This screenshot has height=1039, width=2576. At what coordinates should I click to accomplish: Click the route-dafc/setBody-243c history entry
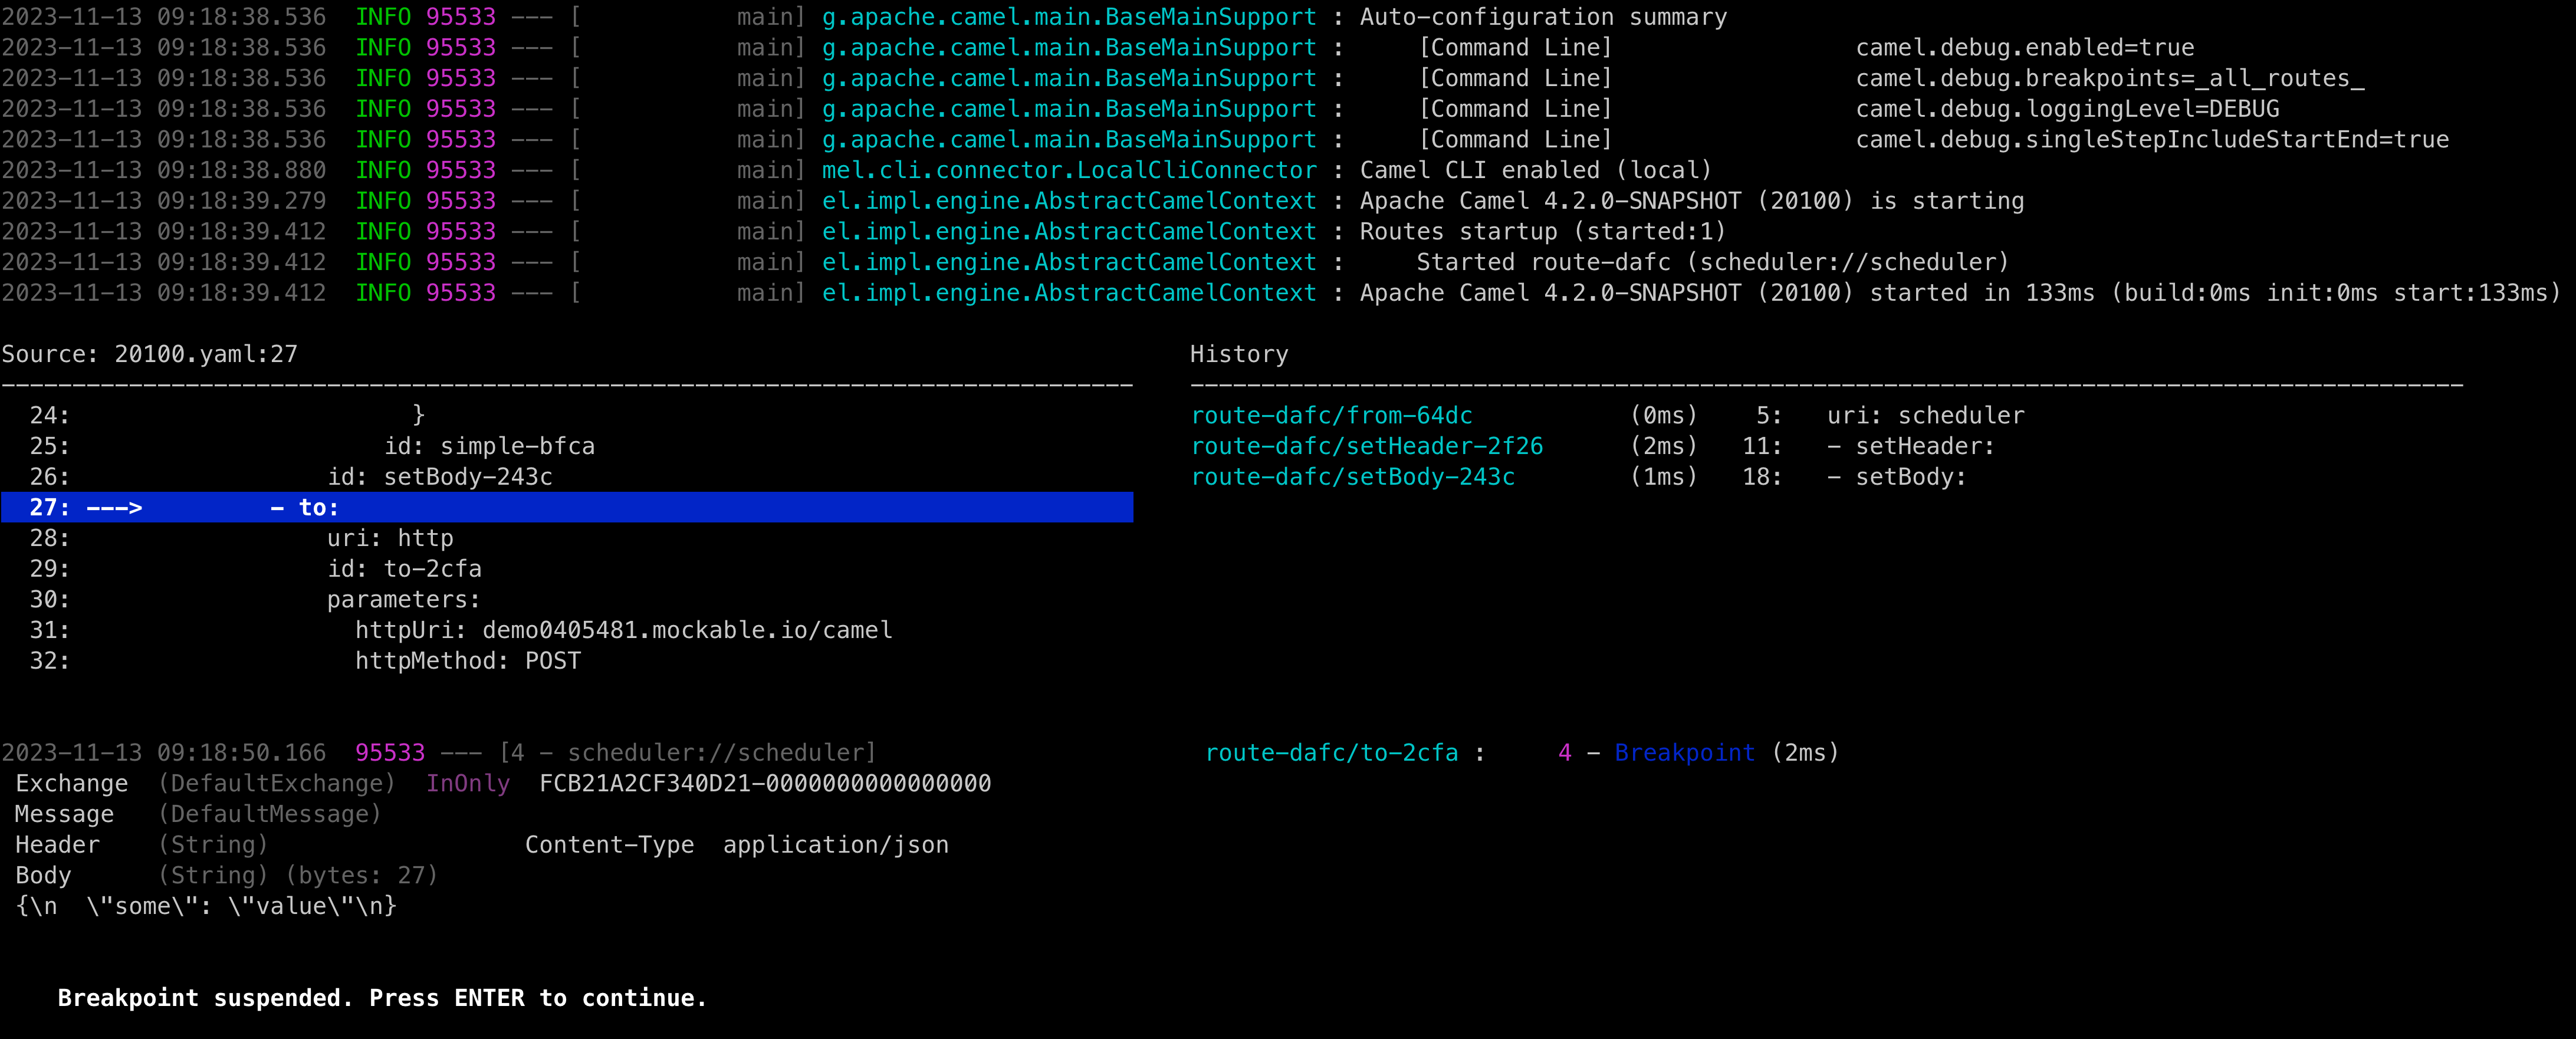(x=1352, y=477)
